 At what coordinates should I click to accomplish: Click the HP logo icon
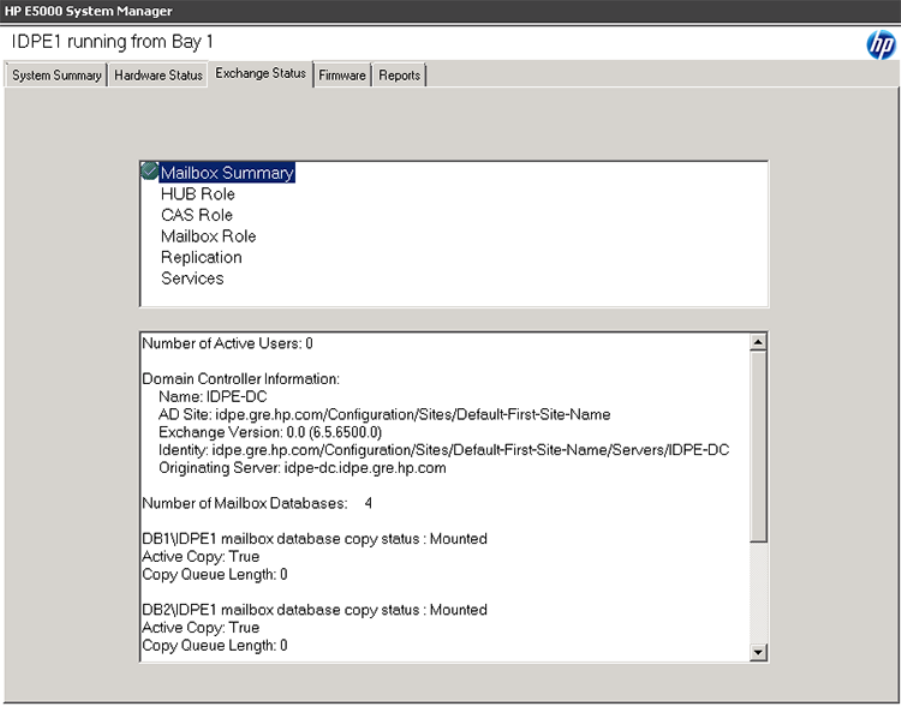point(880,45)
